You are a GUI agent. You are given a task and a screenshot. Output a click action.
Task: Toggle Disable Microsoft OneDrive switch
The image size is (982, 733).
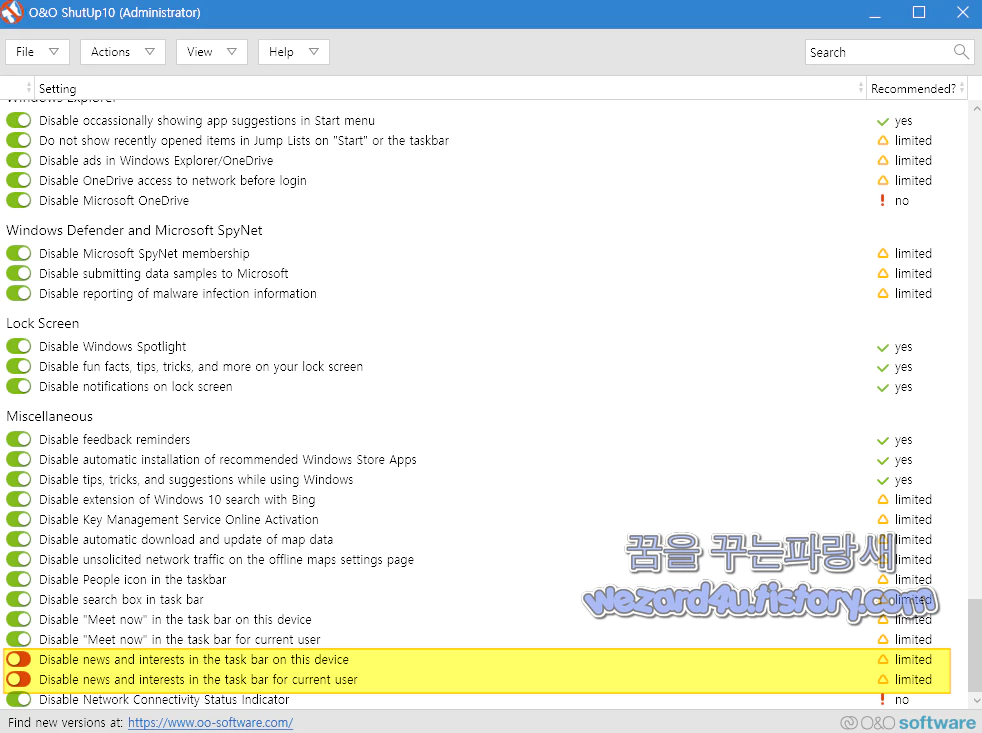pyautogui.click(x=19, y=200)
